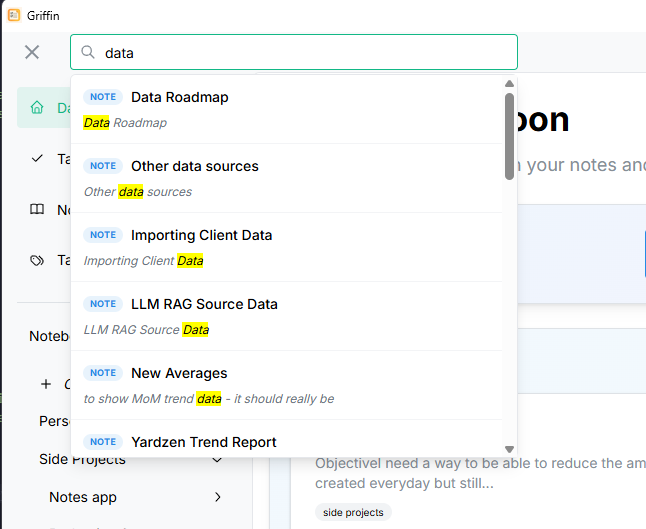The height and width of the screenshot is (529, 646).
Task: Add a notebook with plus icon
Action: (46, 384)
